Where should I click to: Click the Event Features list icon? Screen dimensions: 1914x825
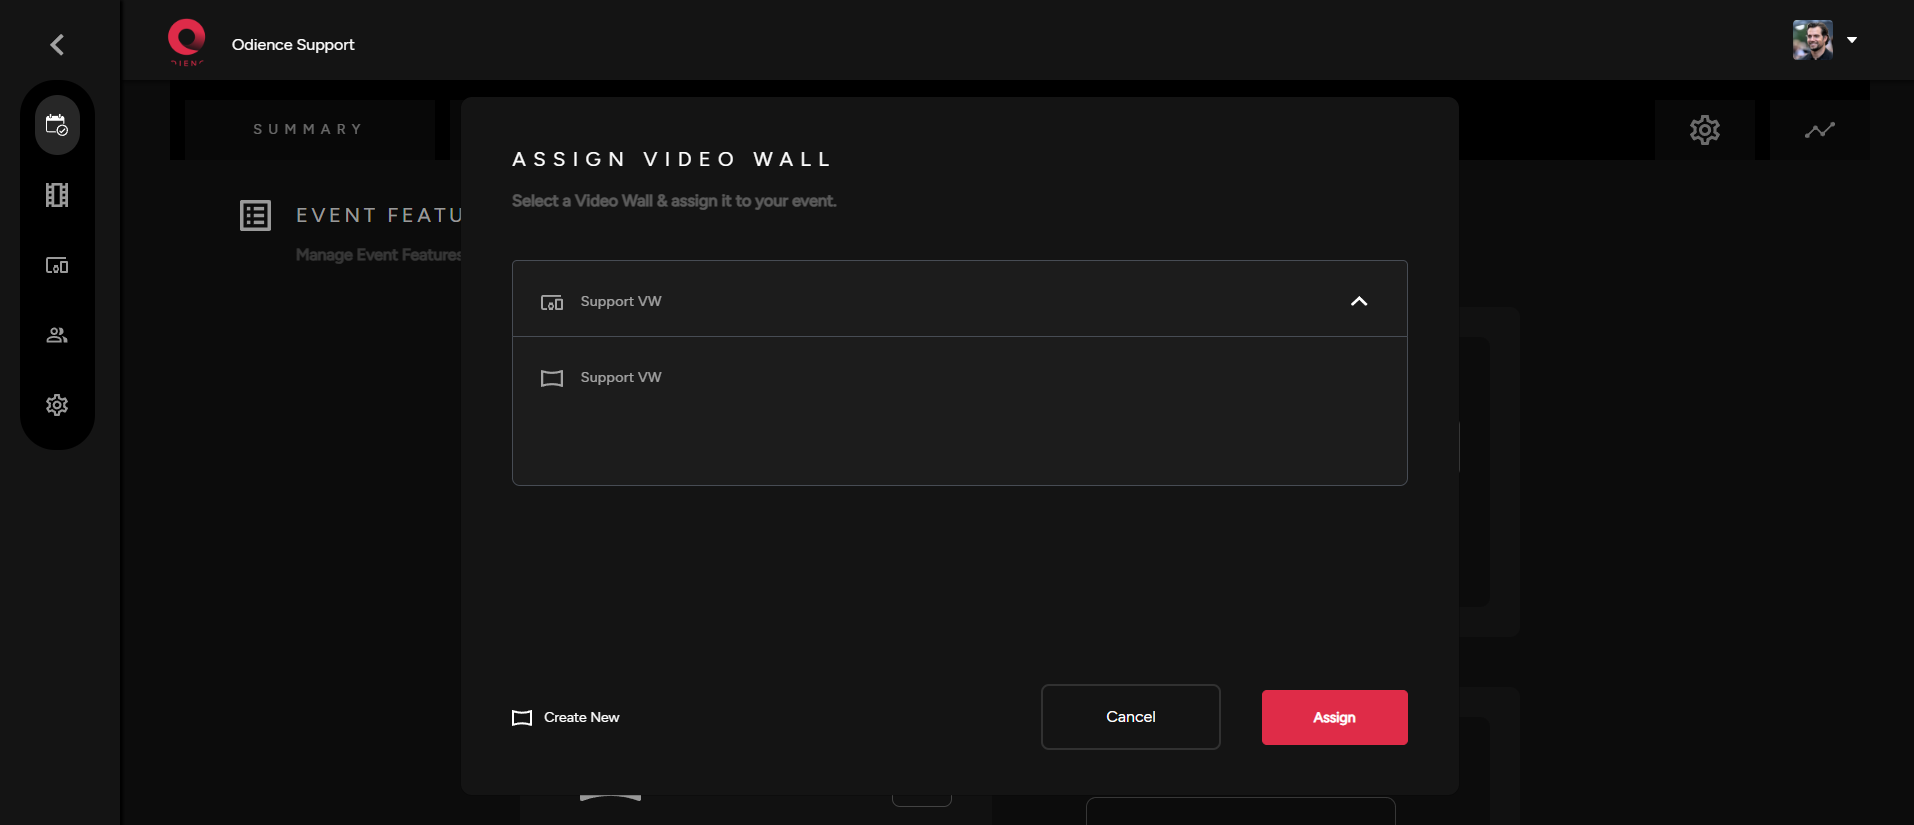pyautogui.click(x=255, y=215)
